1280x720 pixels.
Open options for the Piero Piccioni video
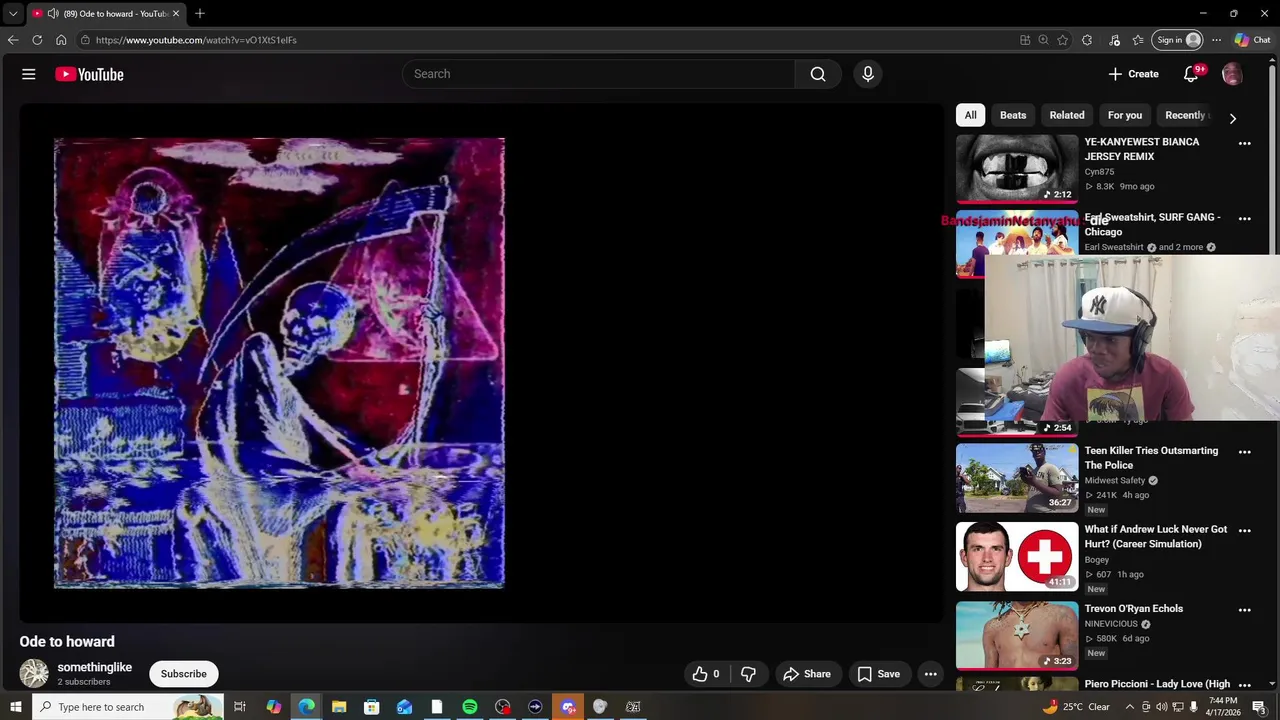1245,685
